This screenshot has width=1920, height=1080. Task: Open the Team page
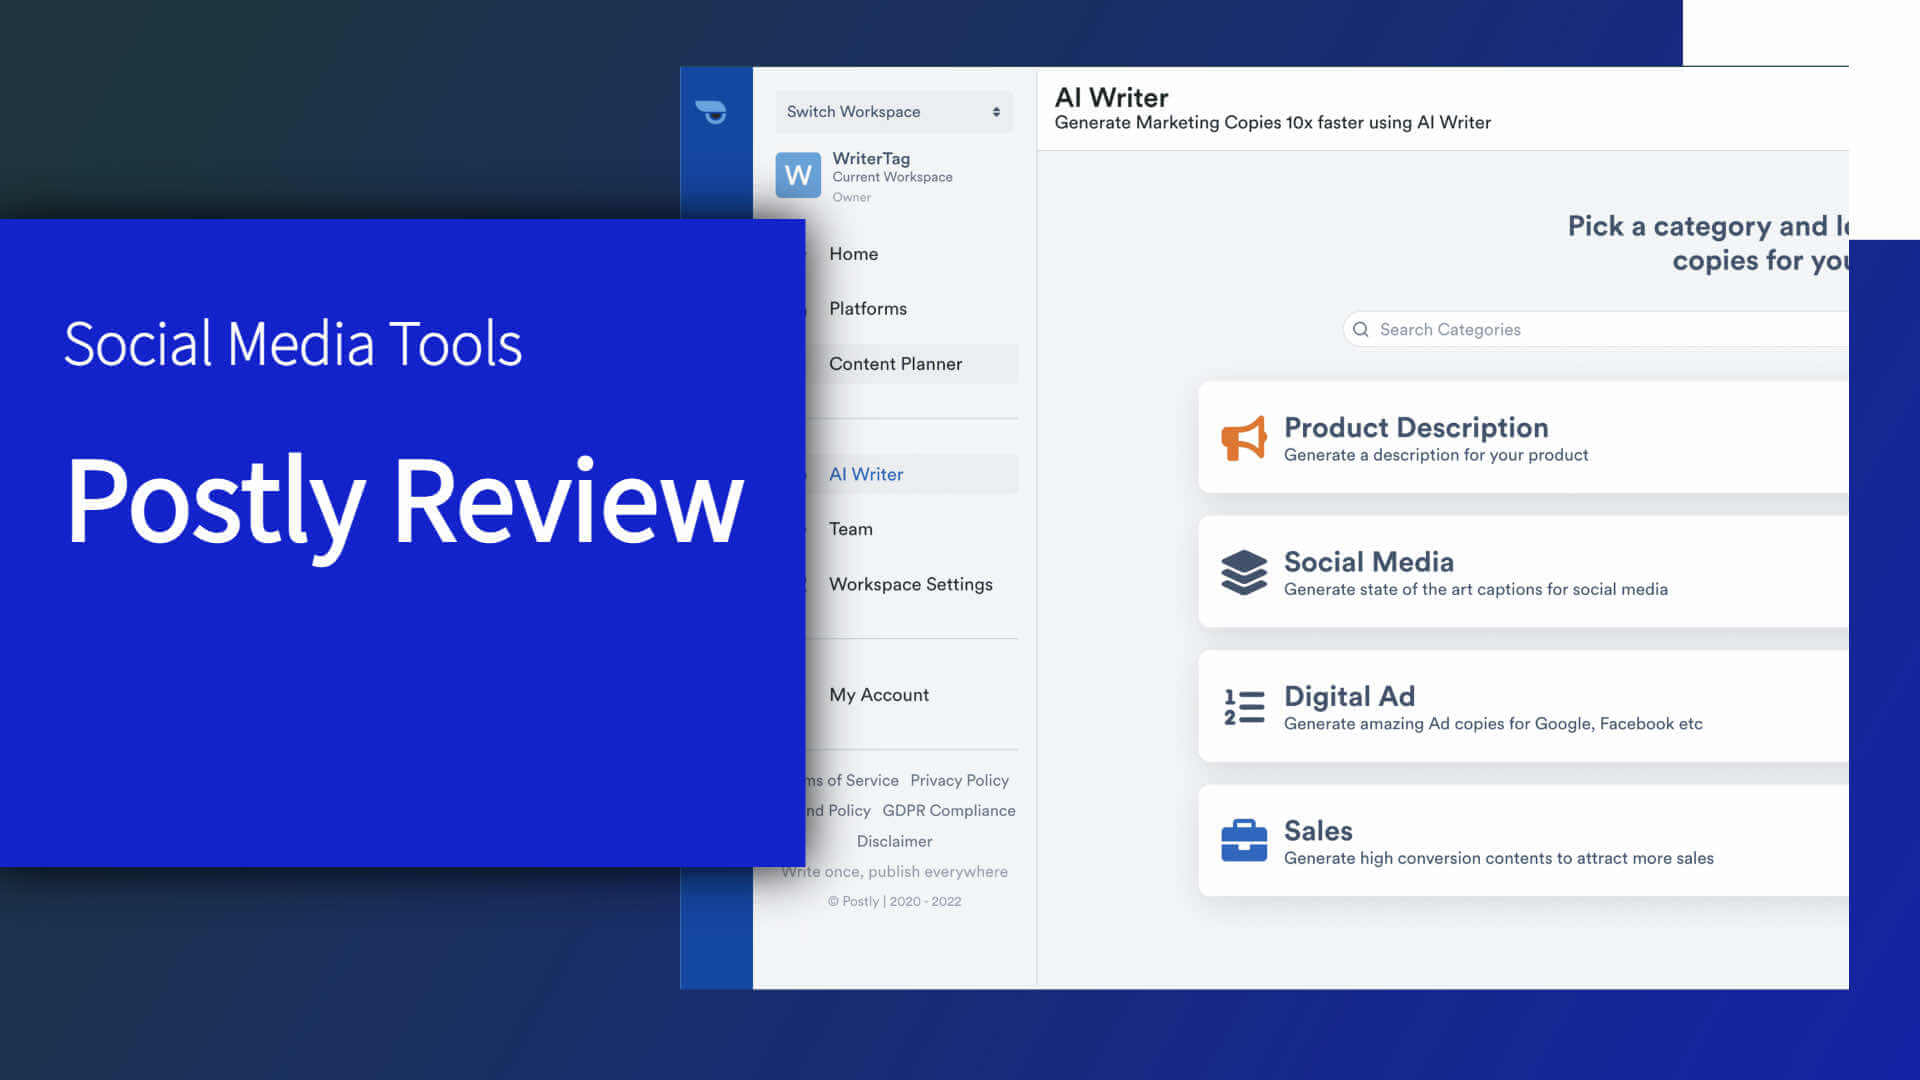tap(850, 529)
